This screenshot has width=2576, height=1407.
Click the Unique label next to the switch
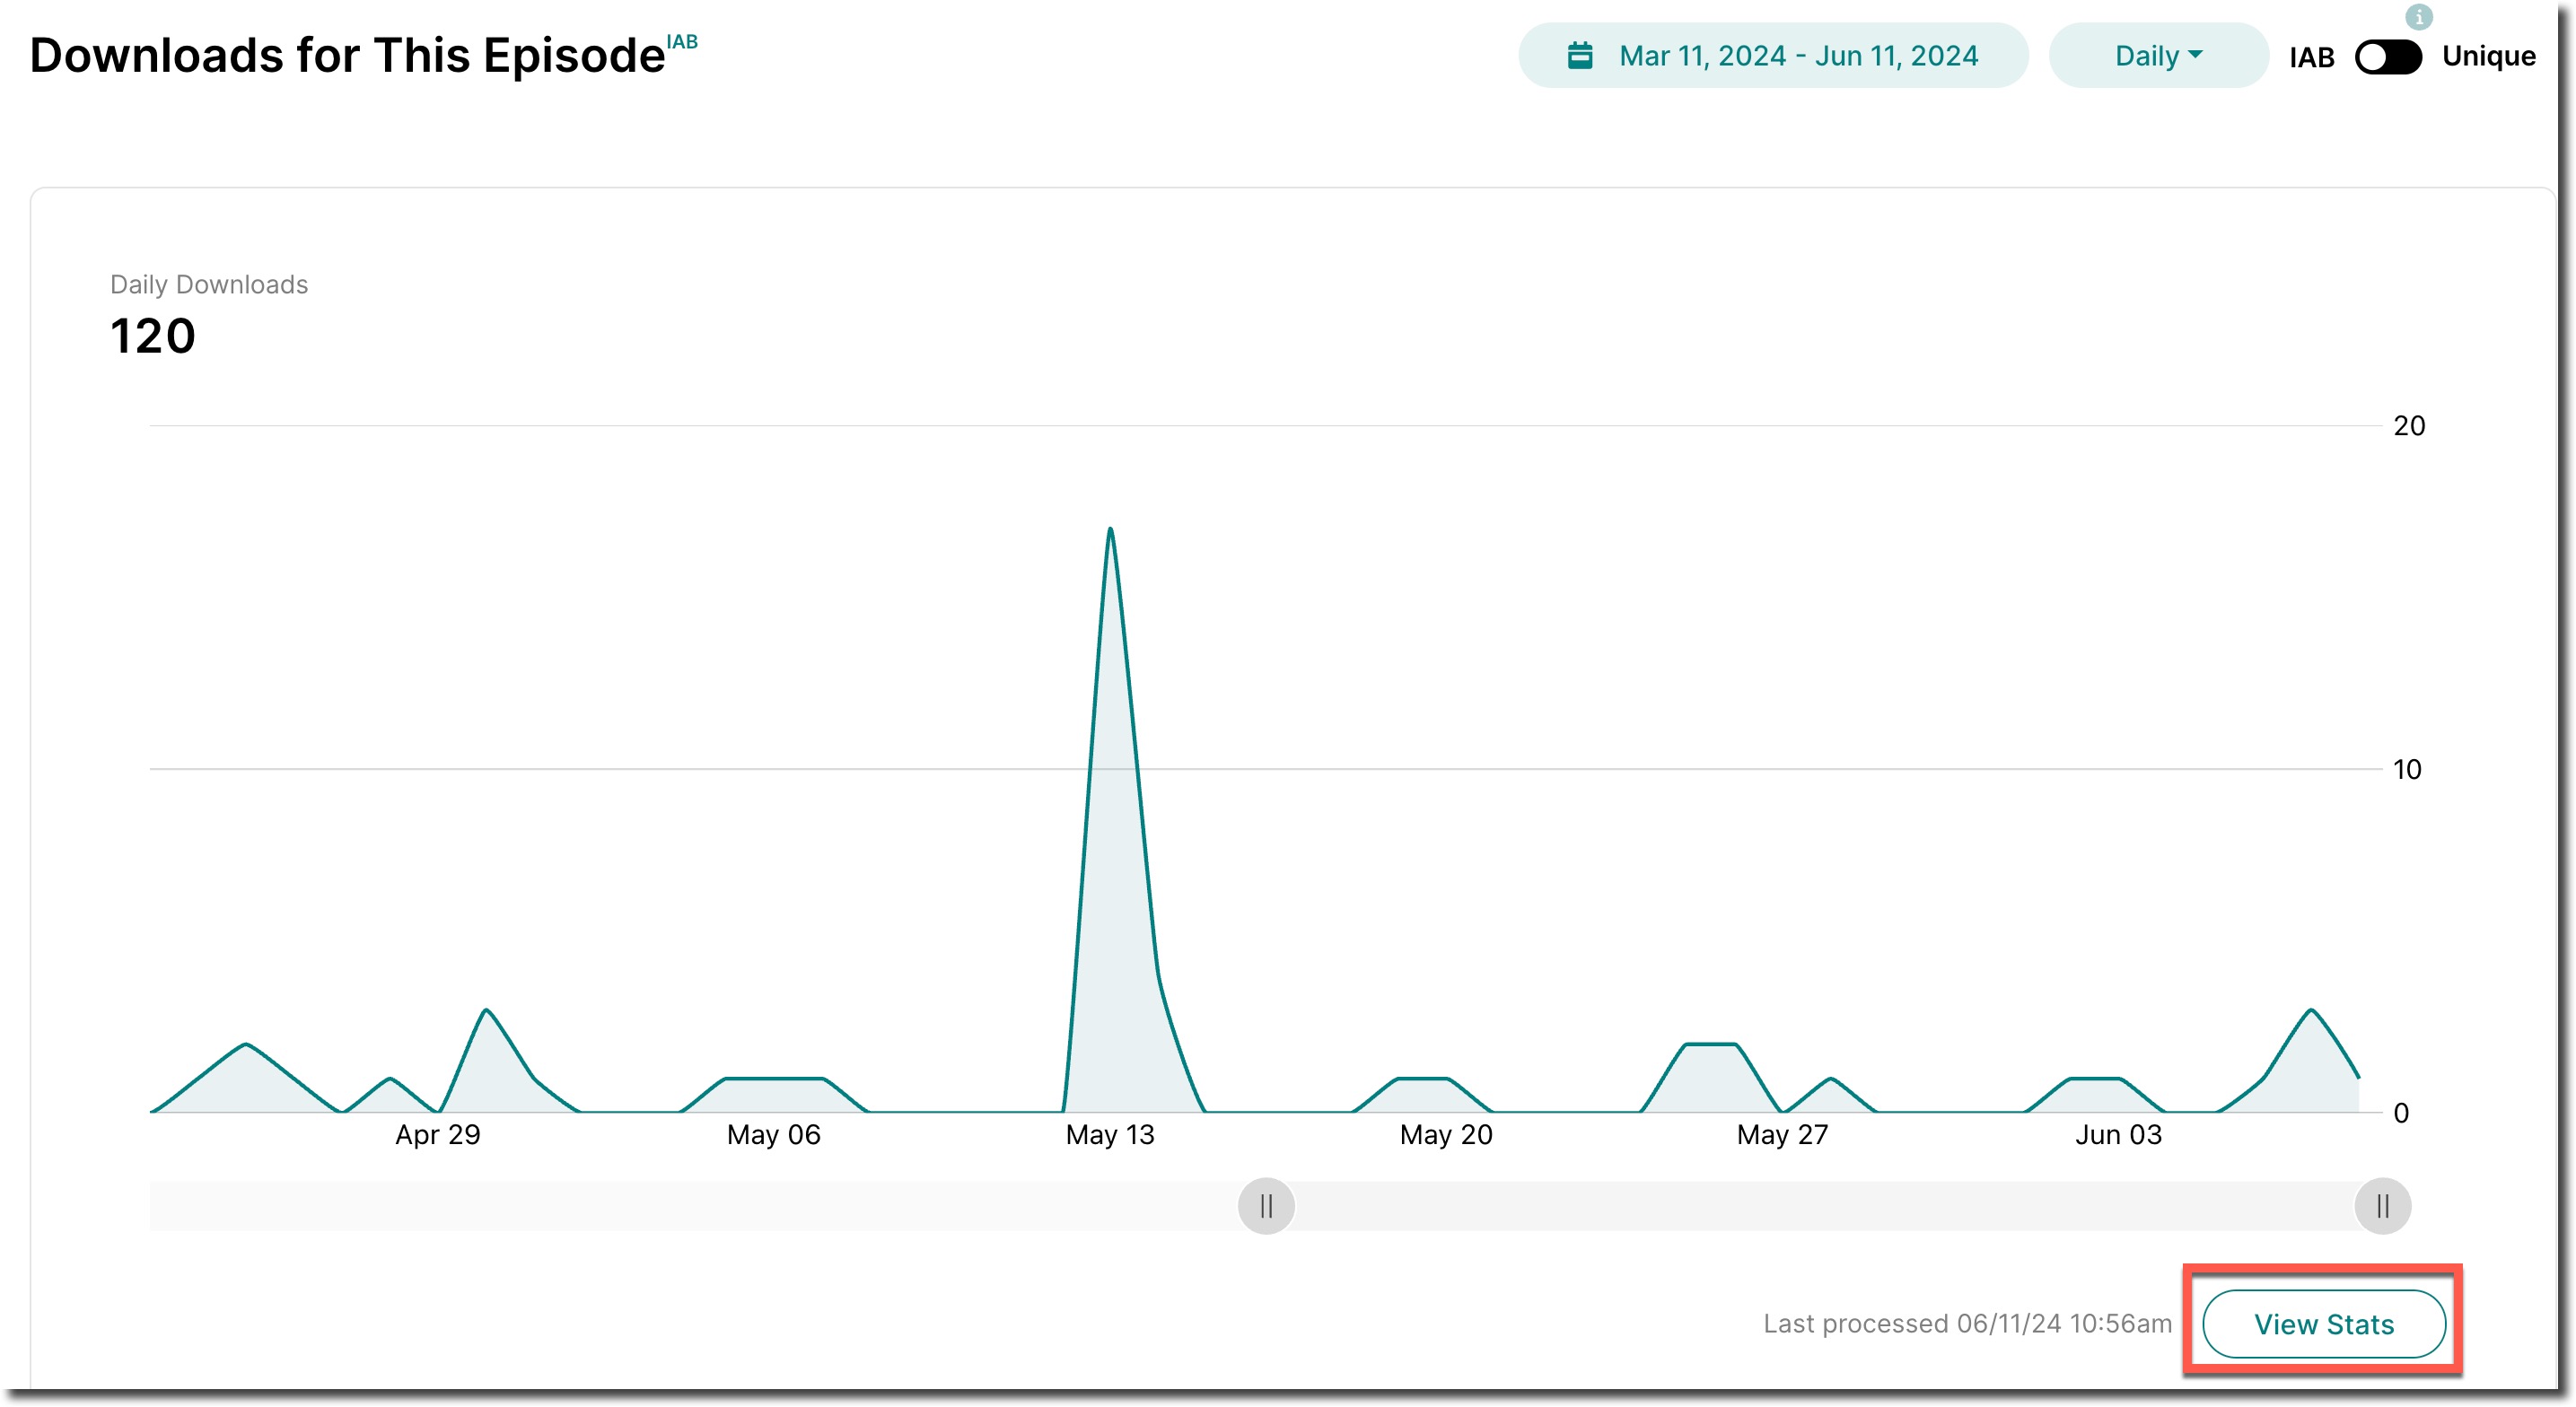2488,56
